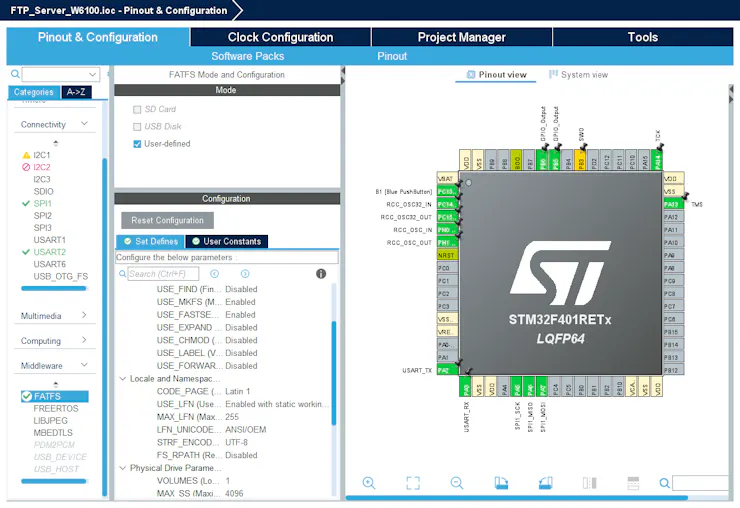Switch to the Pinout & Configuration tab
Viewport: 740px width, 508px height.
pos(98,37)
